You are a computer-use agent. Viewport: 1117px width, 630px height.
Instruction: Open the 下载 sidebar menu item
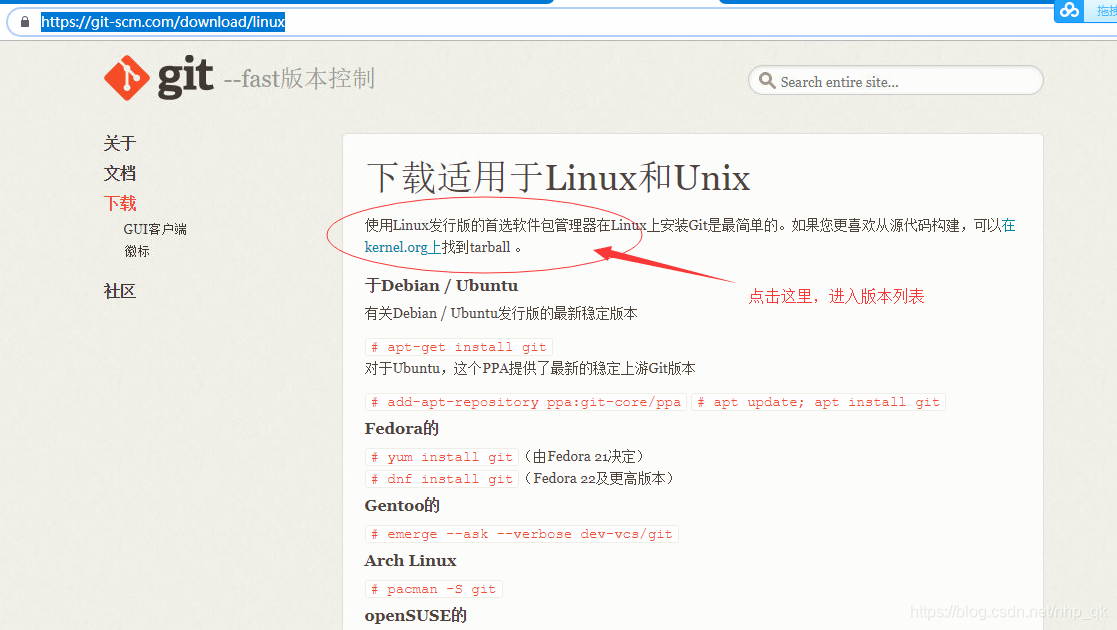pos(120,203)
